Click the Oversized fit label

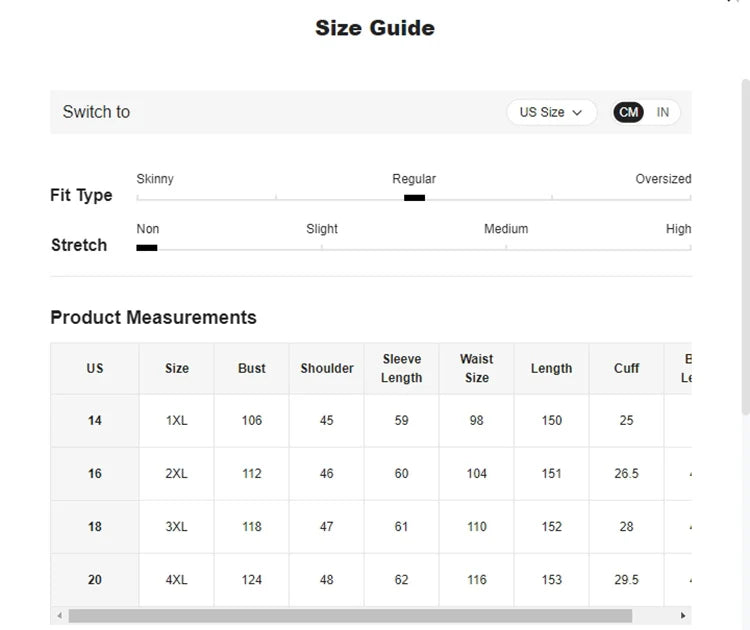point(663,179)
